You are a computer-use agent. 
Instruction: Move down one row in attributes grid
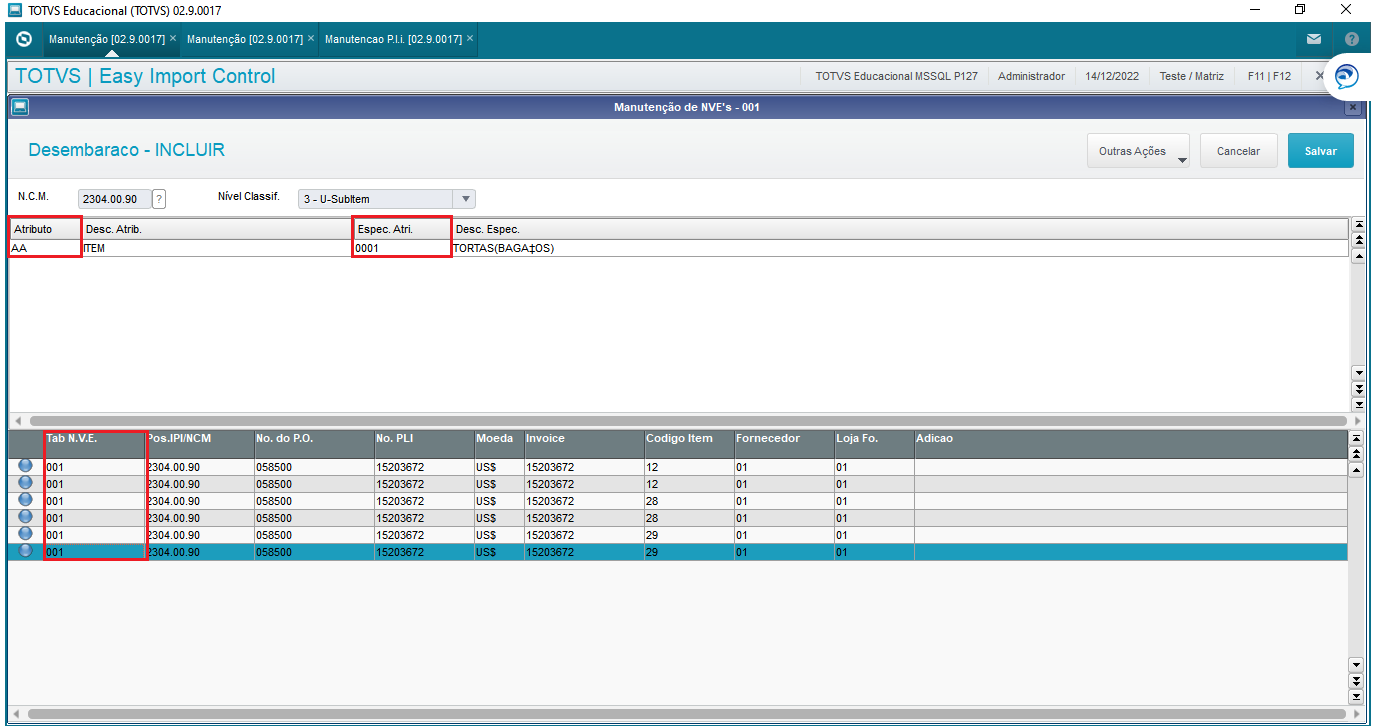1358,372
